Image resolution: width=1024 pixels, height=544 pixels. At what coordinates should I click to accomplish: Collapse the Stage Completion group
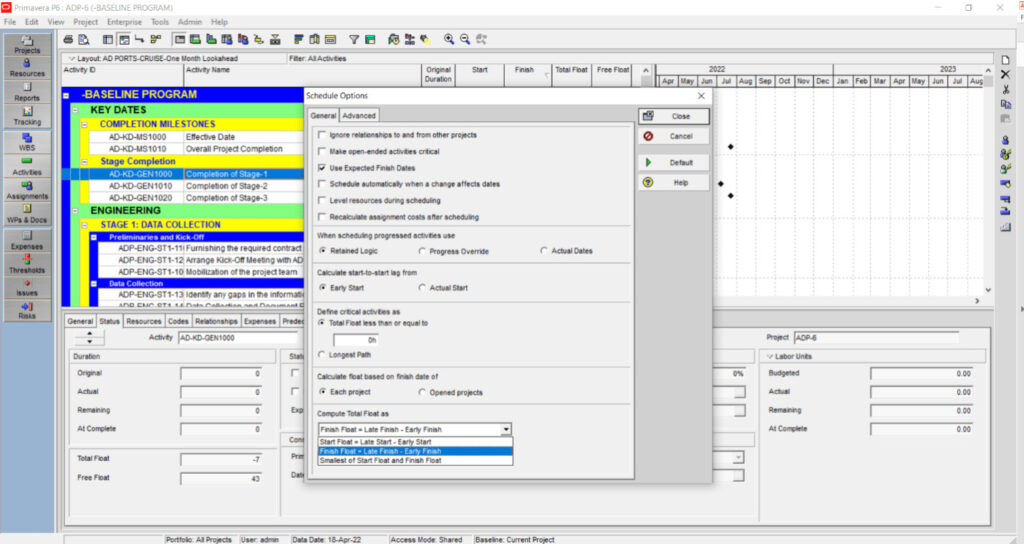pos(84,161)
